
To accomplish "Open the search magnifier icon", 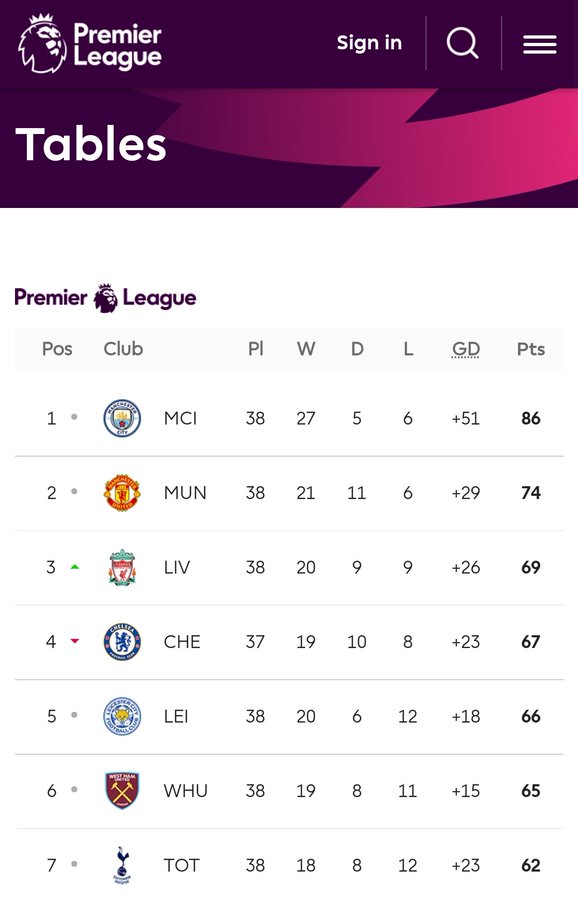I will [x=463, y=42].
